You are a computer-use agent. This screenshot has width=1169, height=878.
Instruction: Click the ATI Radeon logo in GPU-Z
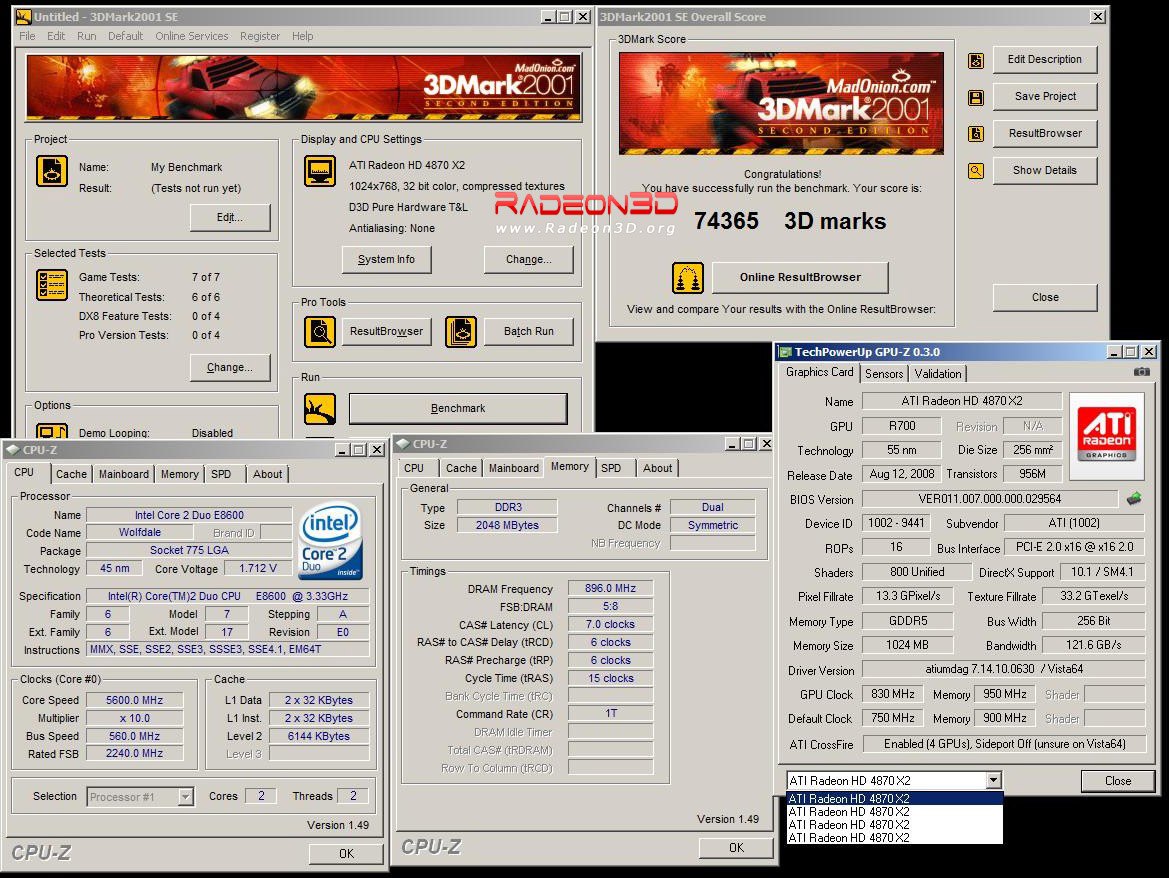(1106, 435)
